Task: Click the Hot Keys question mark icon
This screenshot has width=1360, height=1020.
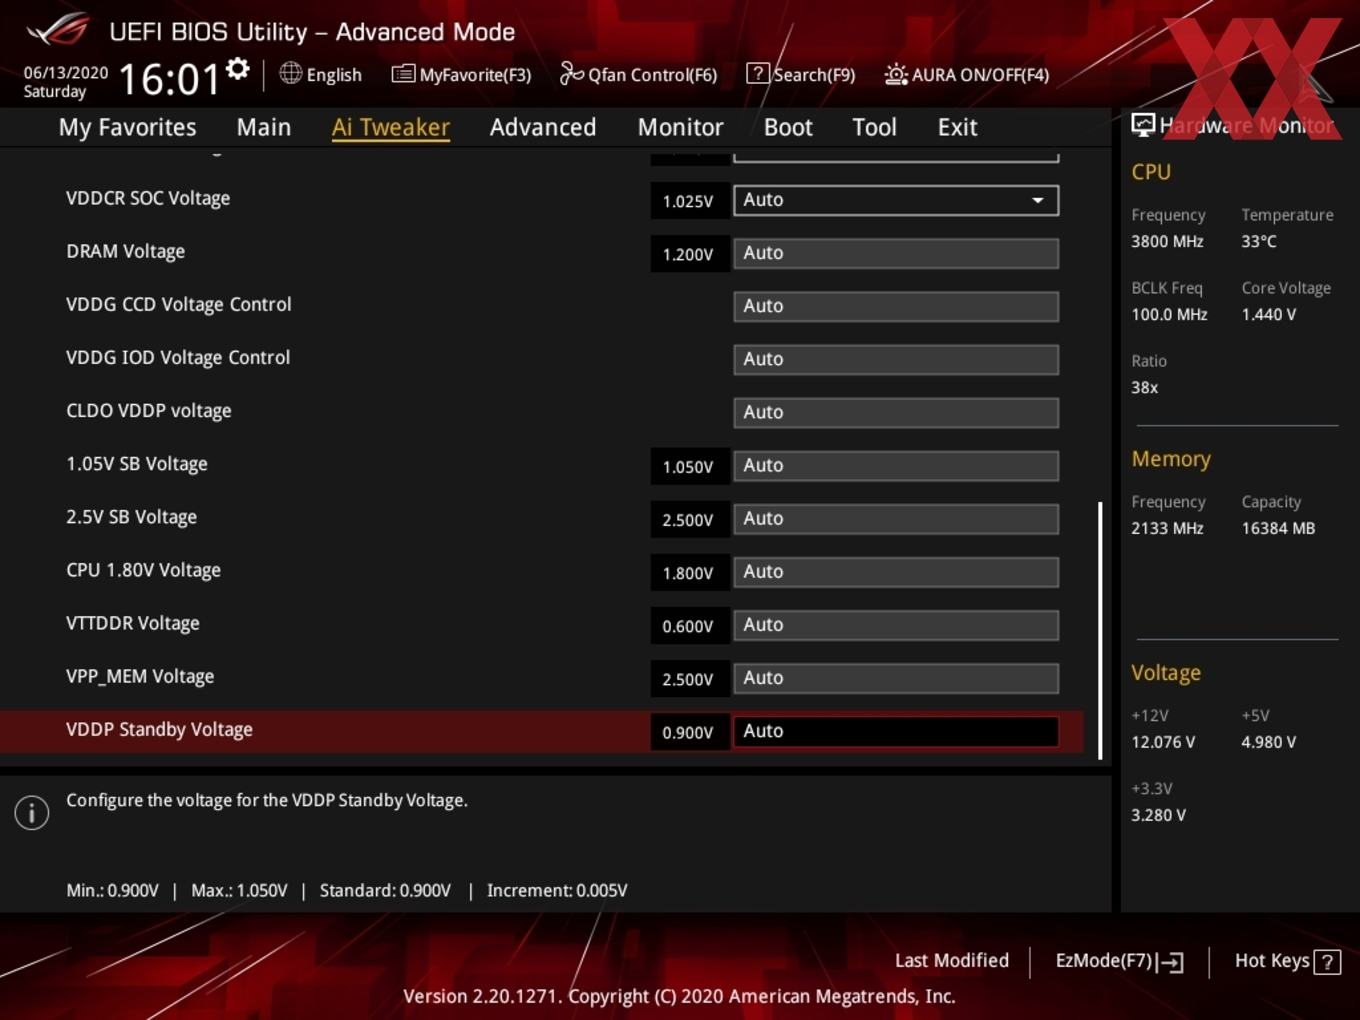Action: click(x=1327, y=962)
